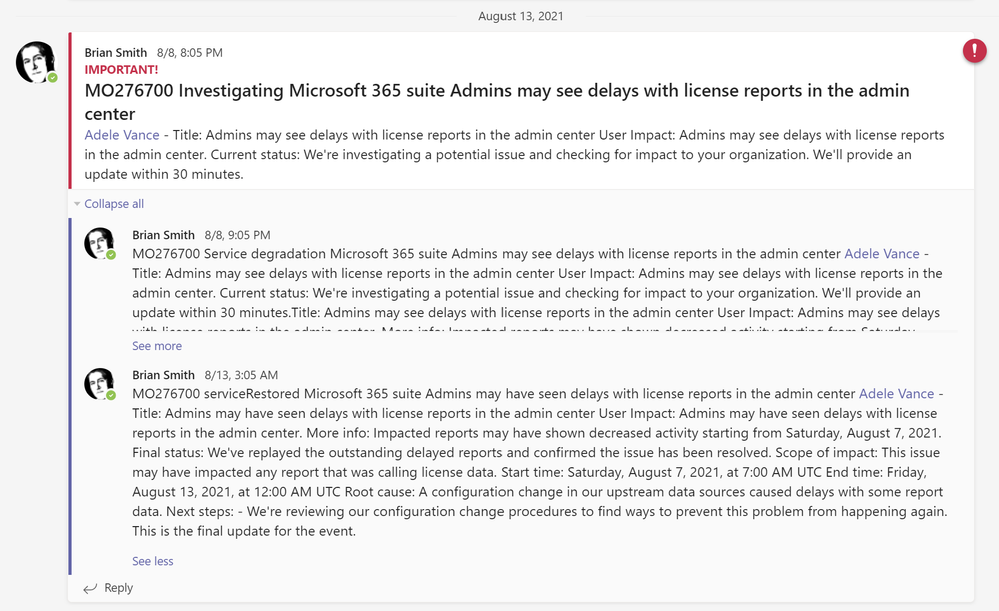
Task: Collapse all replies in the thread
Action: (x=113, y=204)
